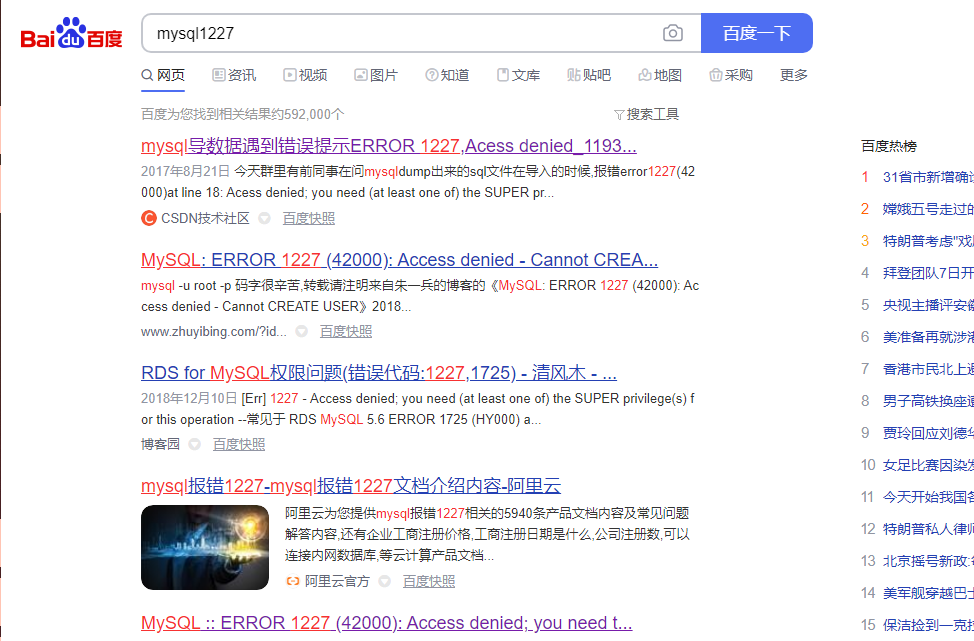Click the Baidu logo
This screenshot has width=974, height=641.
click(71, 33)
